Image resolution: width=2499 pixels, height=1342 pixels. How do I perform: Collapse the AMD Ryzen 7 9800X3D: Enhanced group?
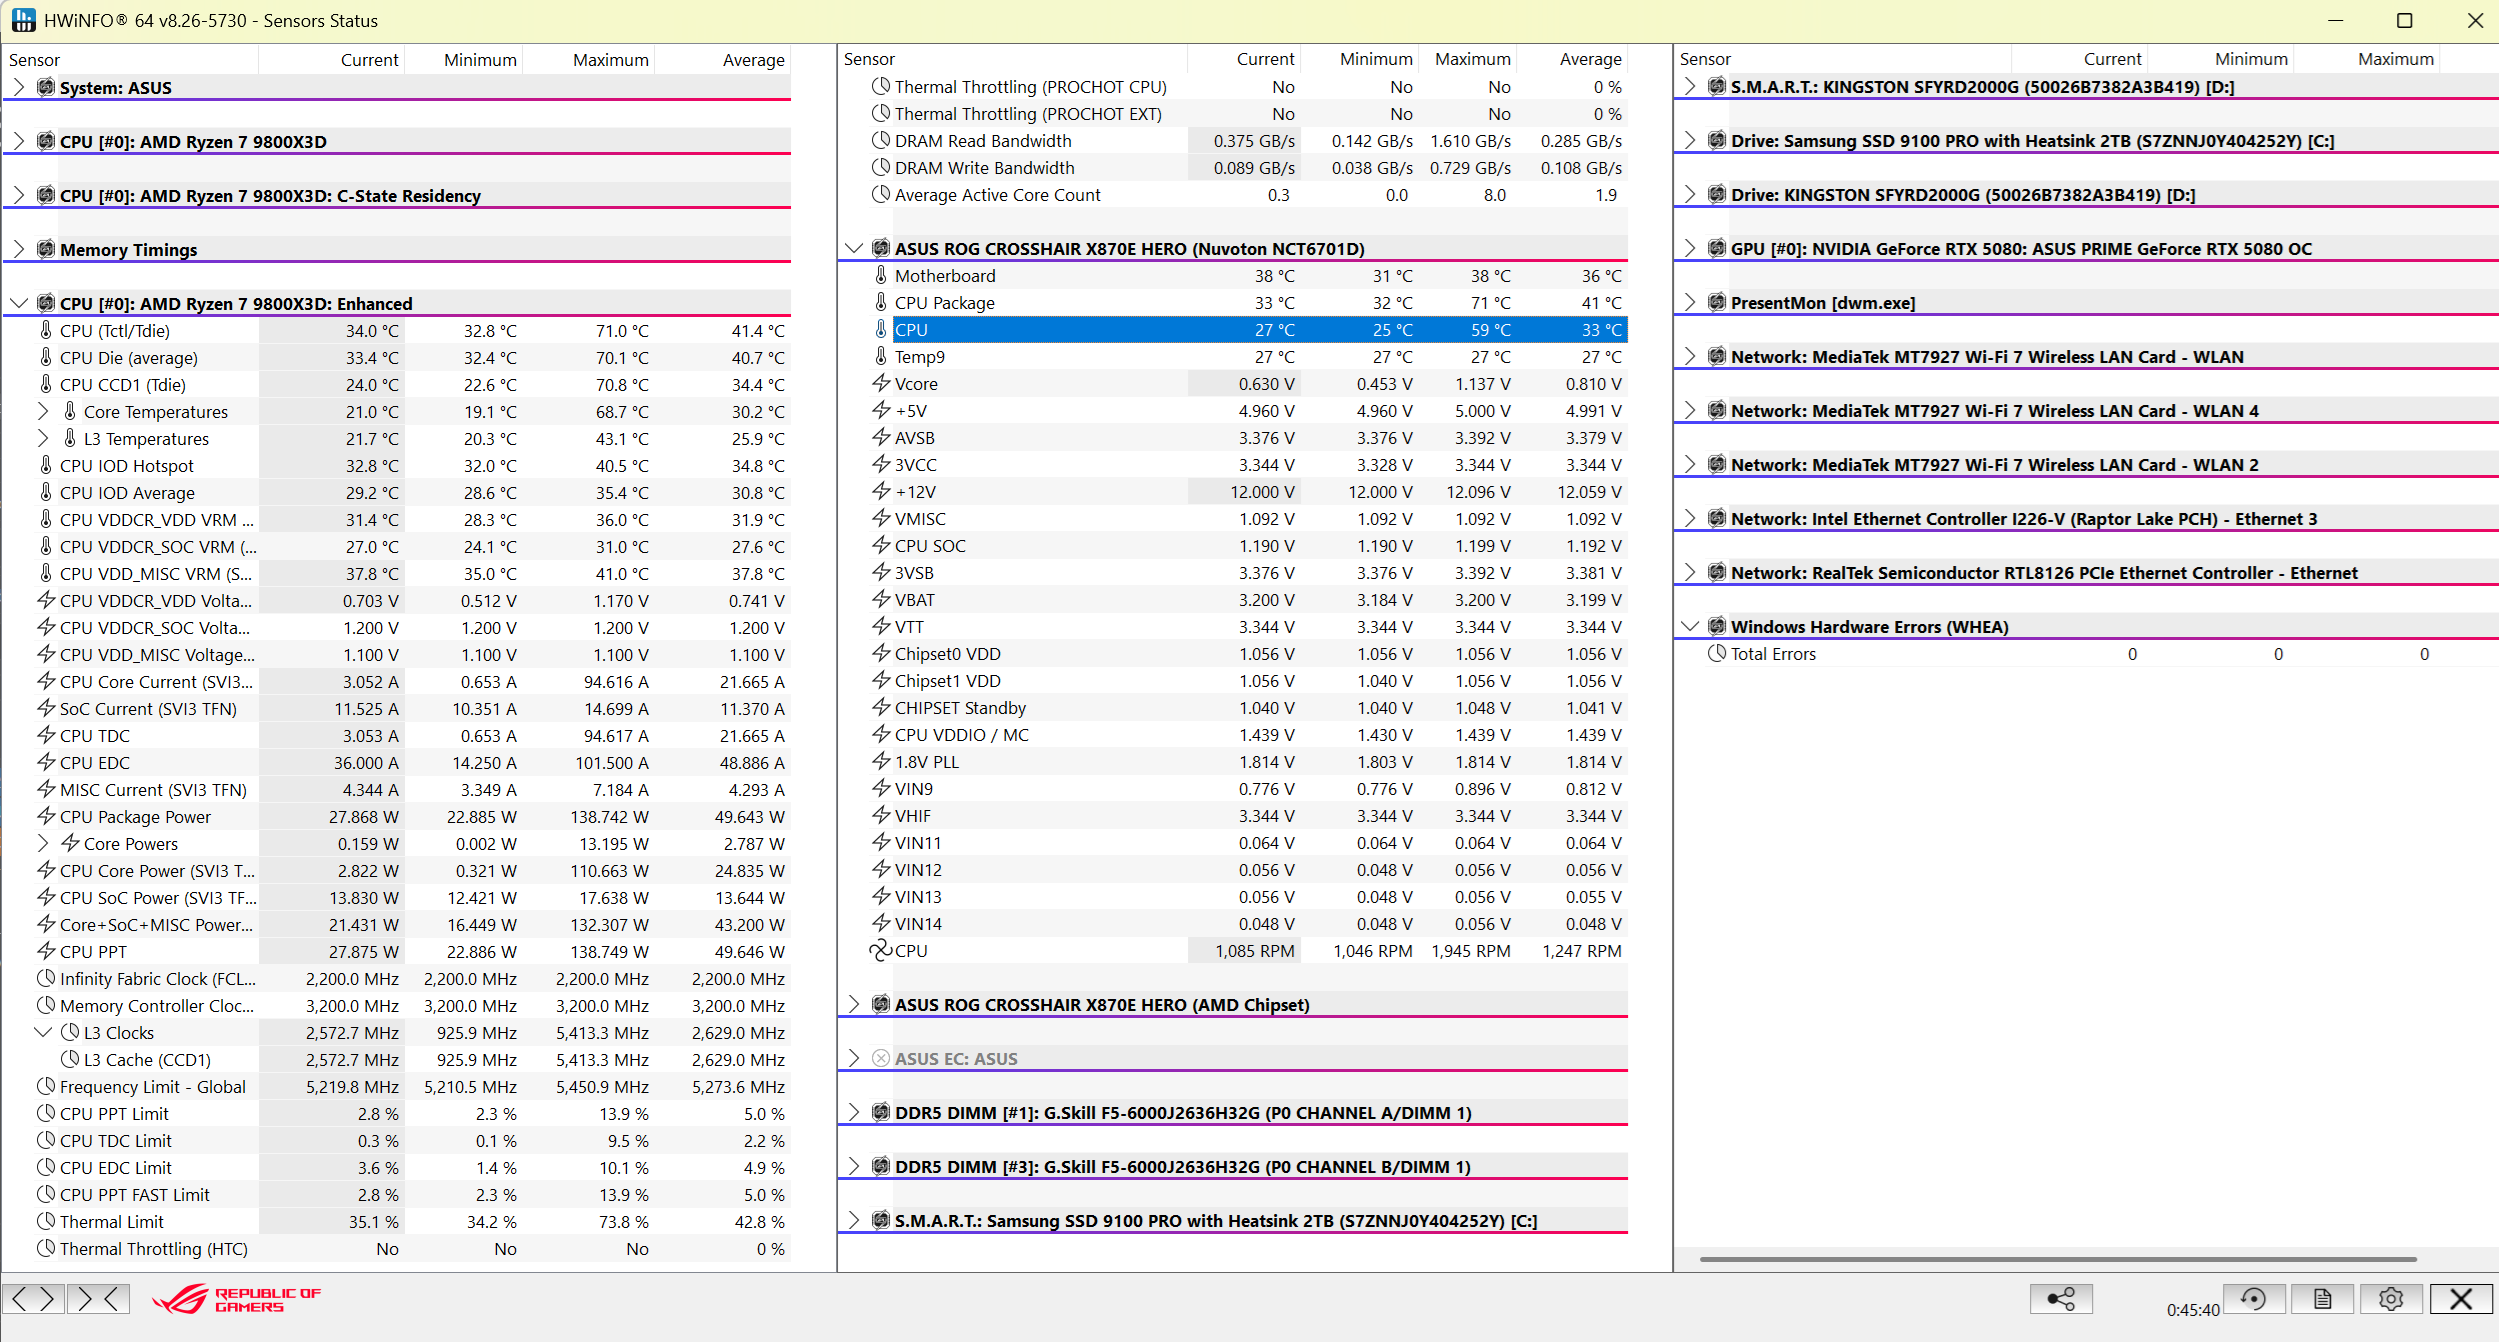[19, 303]
